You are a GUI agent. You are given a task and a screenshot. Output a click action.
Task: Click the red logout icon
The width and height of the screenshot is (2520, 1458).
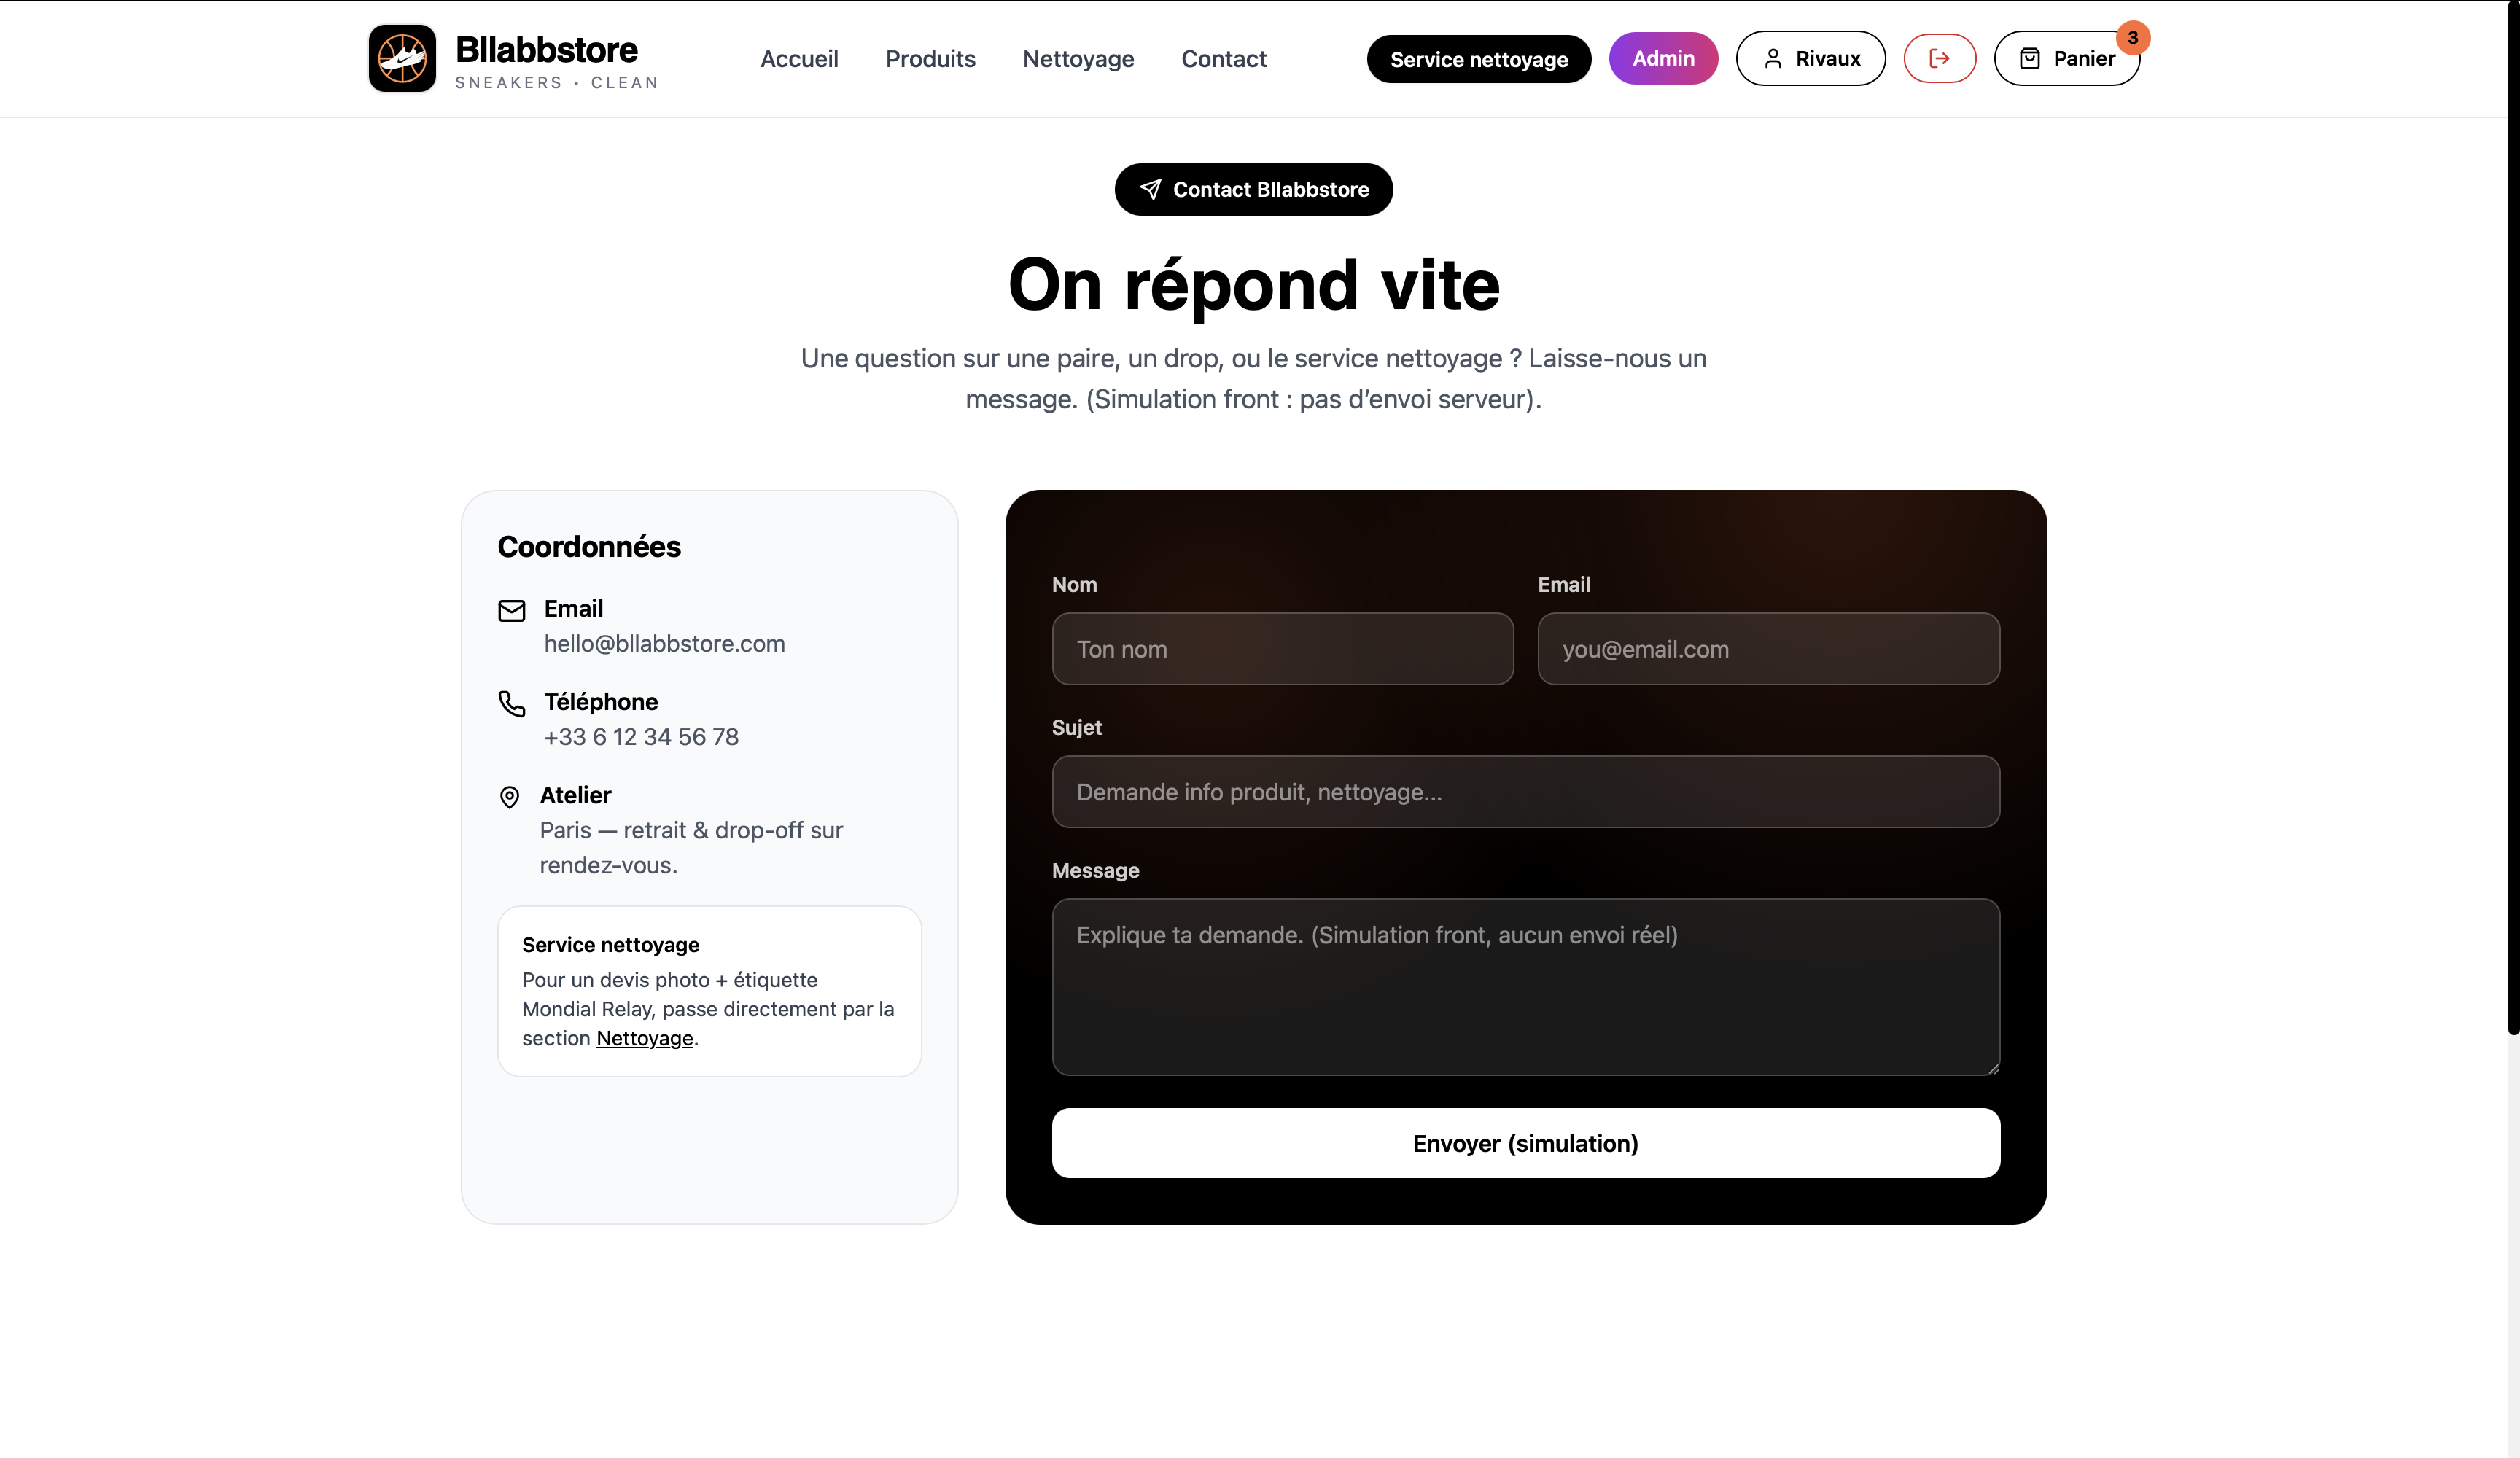click(x=1939, y=58)
